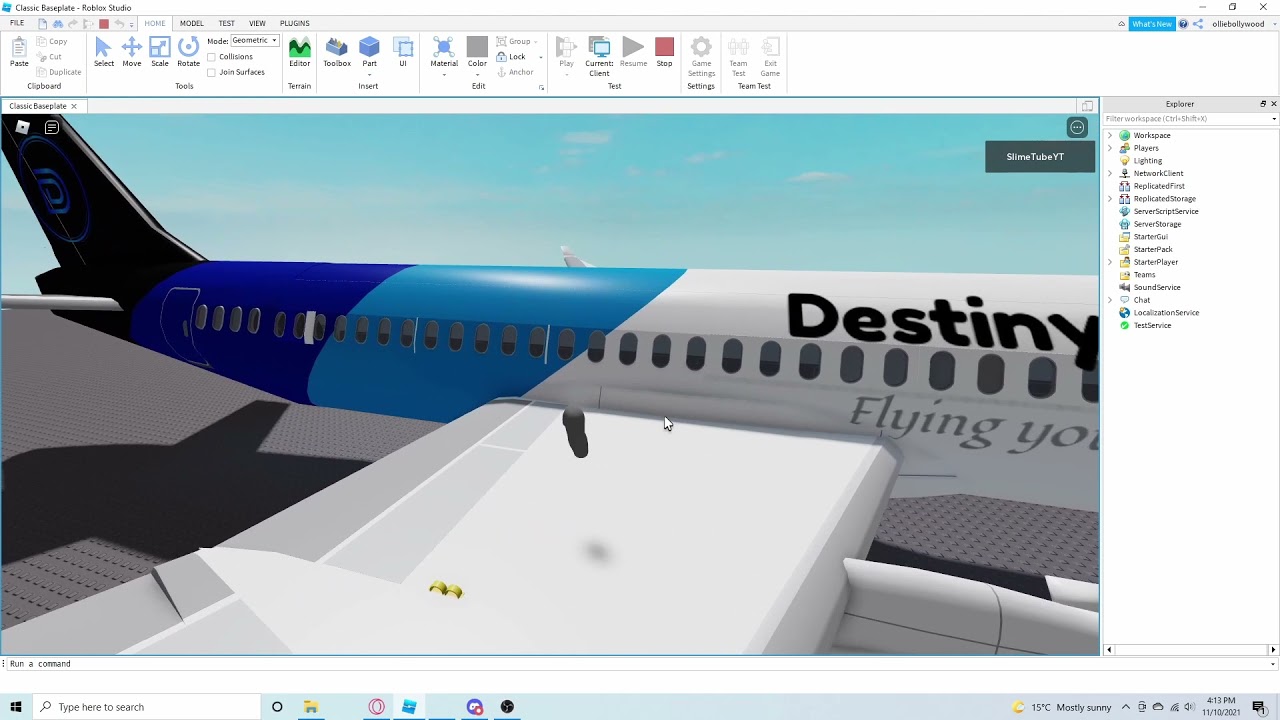Open File Explorer from taskbar
1280x720 pixels.
point(311,707)
